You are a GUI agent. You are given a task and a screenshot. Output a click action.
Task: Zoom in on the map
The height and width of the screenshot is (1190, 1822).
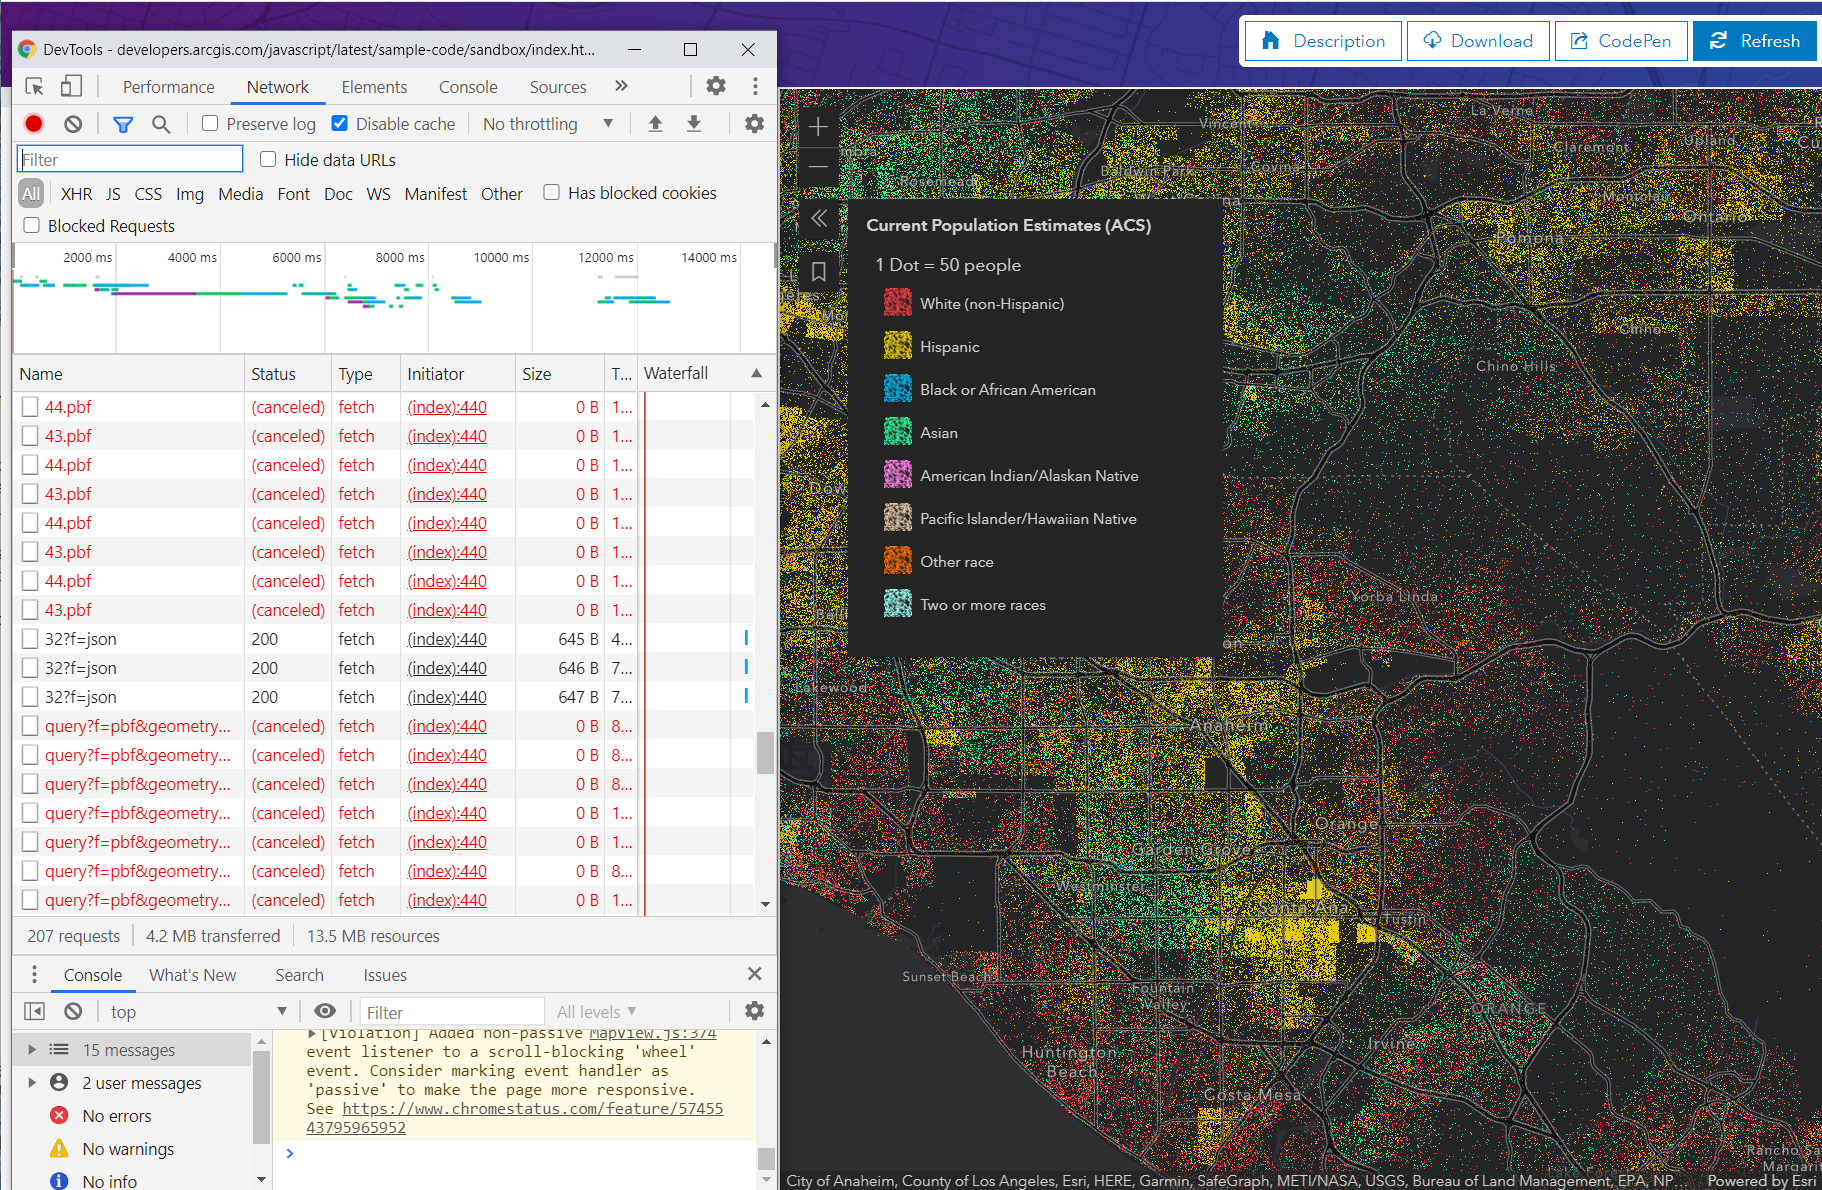coord(818,127)
